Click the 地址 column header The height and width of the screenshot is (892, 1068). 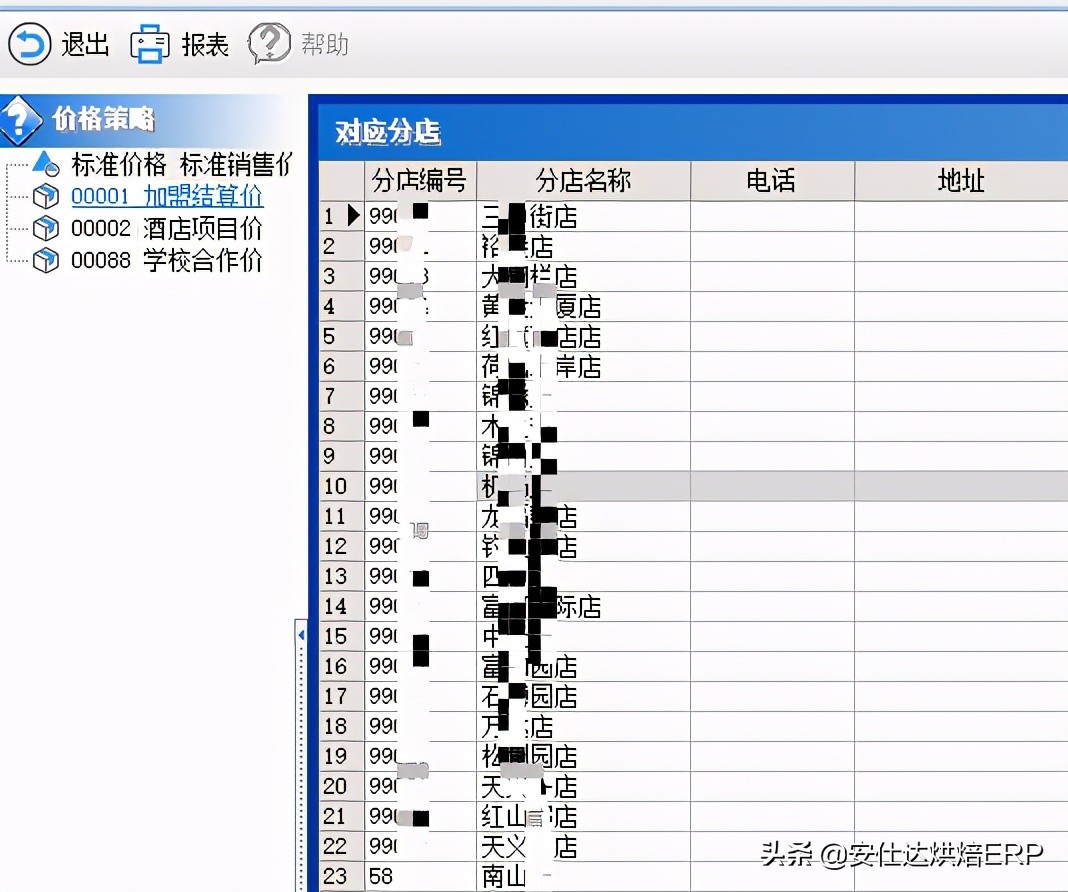tap(960, 180)
